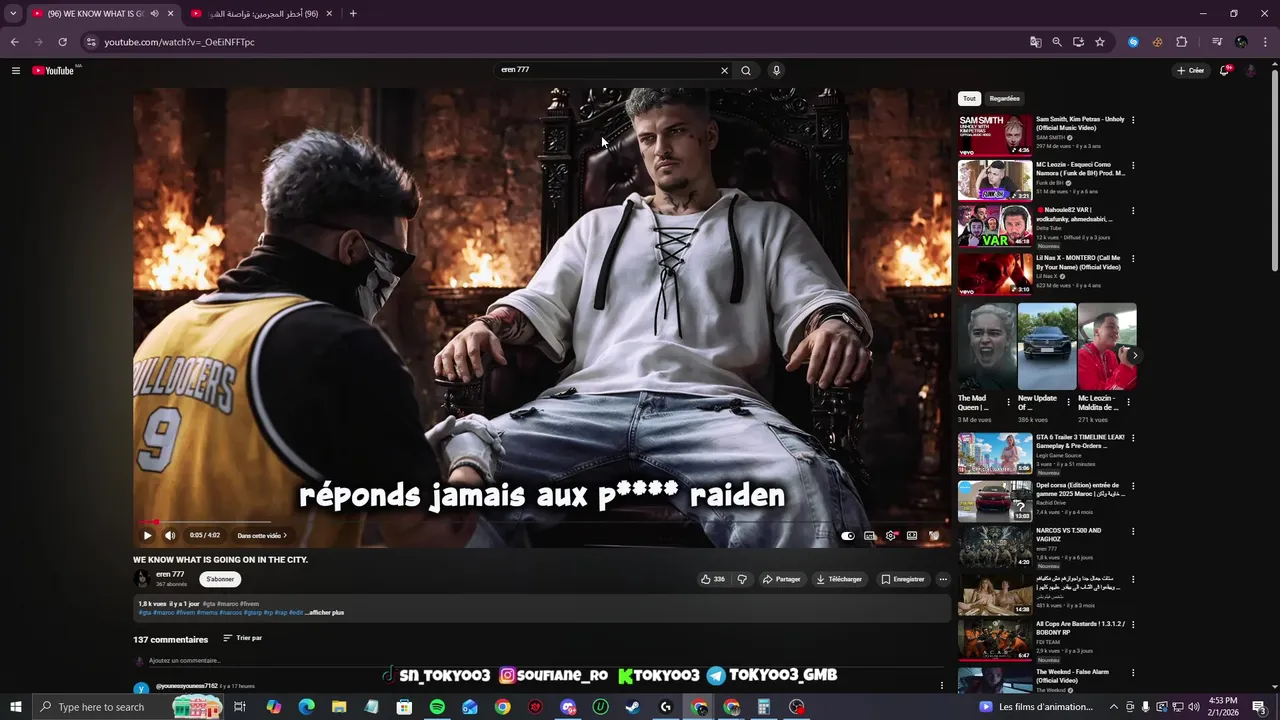Open the browser extensions puzzle icon
This screenshot has height=720, width=1280.
point(1181,42)
